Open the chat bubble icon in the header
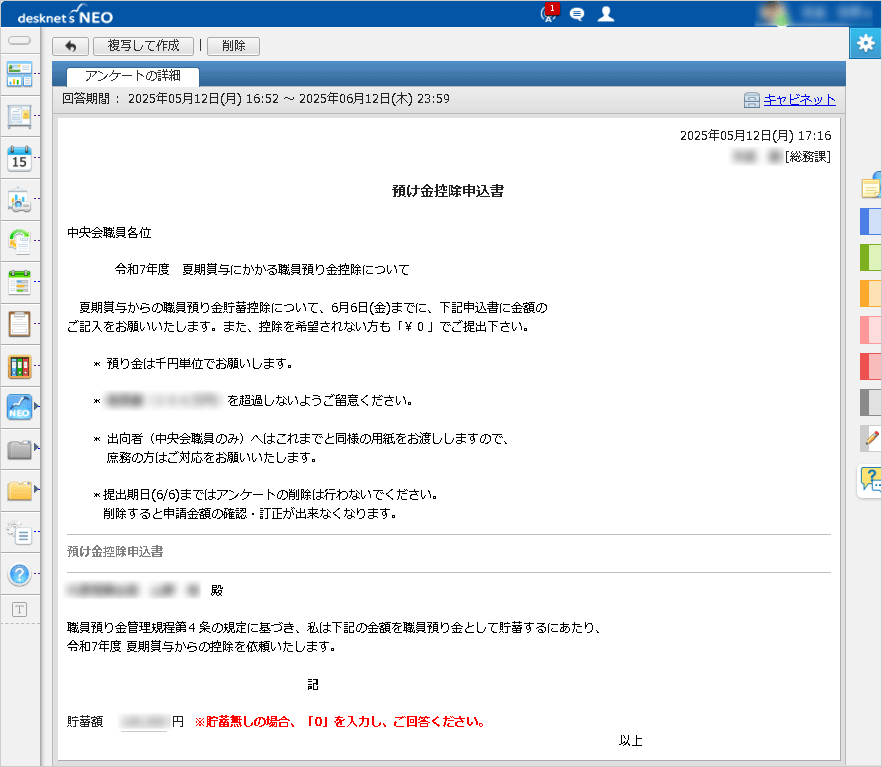 coord(577,13)
